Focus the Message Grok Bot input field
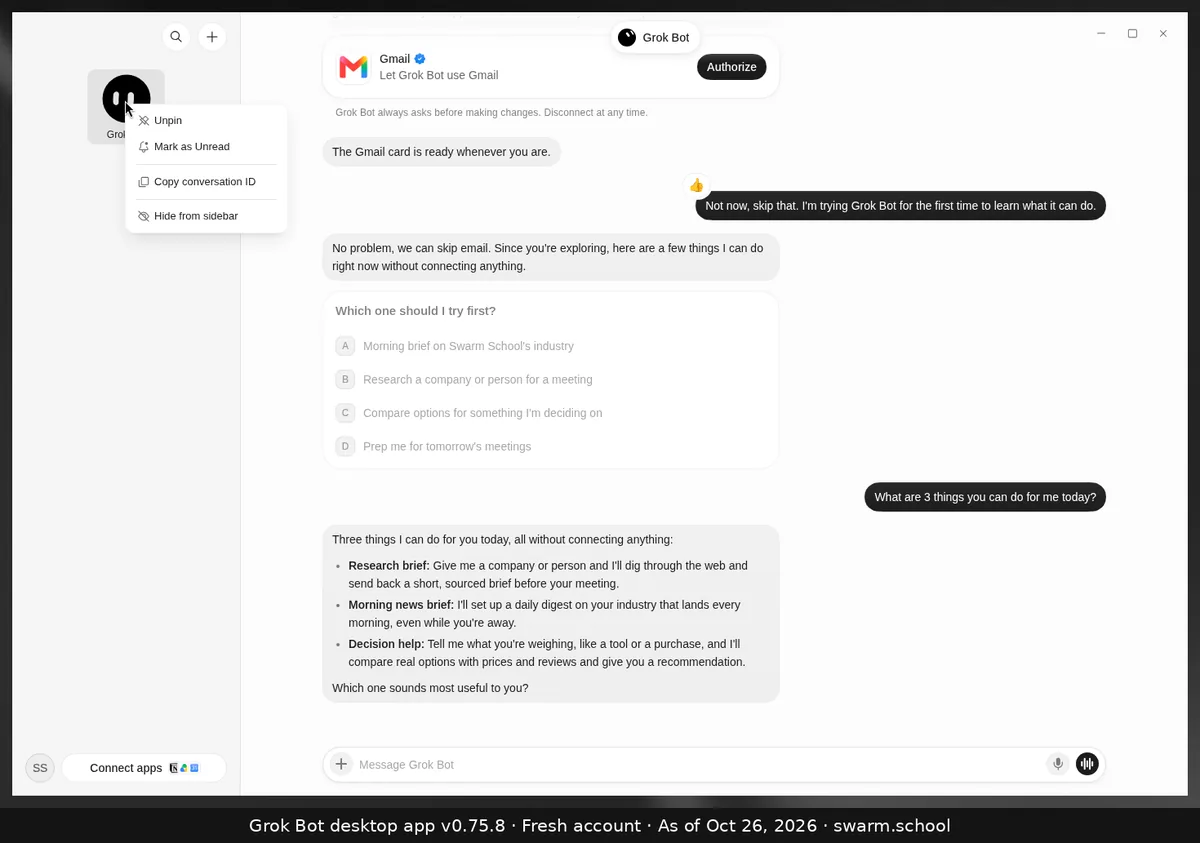Viewport: 1200px width, 843px height. point(698,764)
